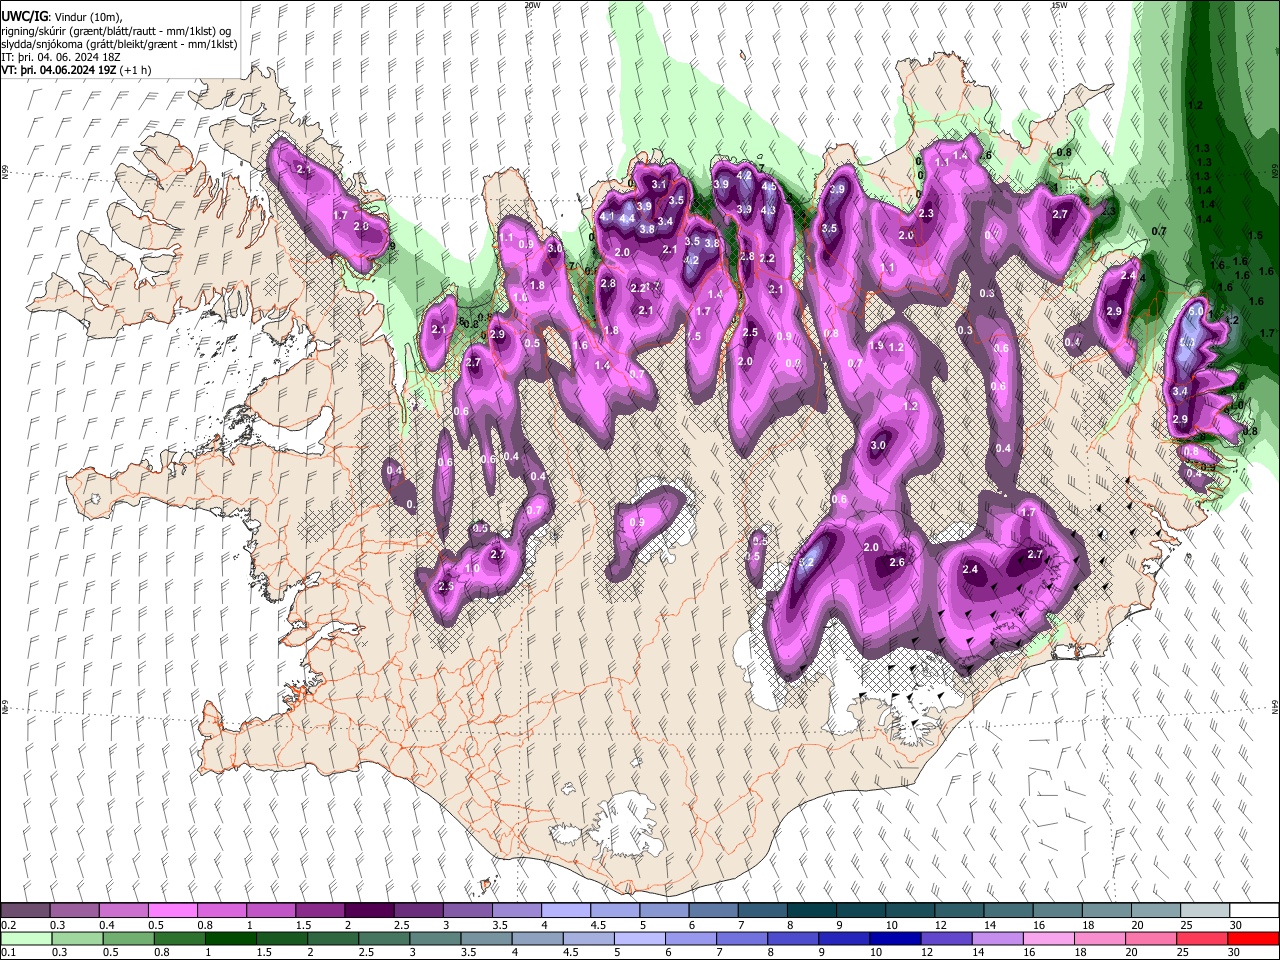Click the '5.0' snowfall value on east coast

(x=1196, y=312)
